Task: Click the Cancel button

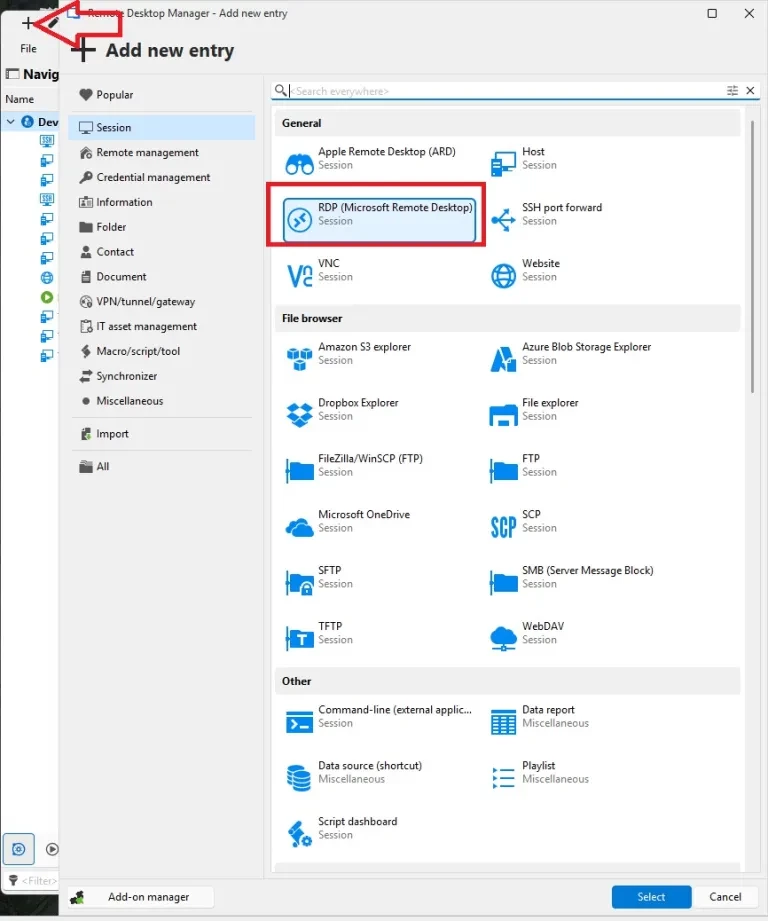Action: [725, 897]
